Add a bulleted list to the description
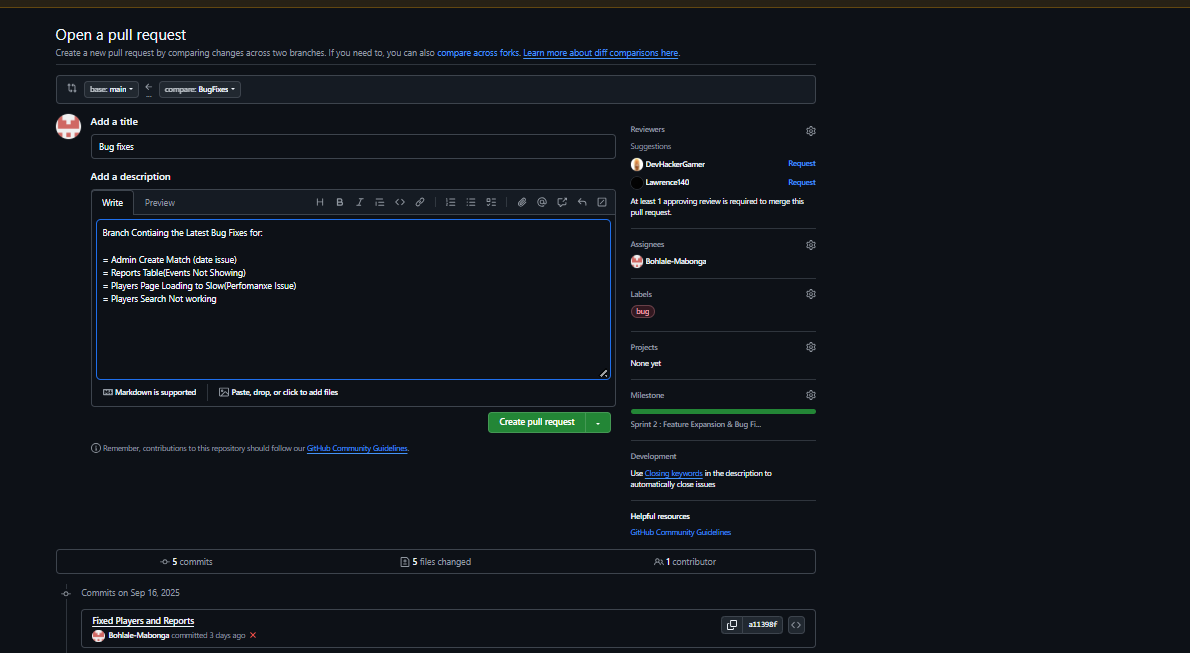This screenshot has width=1190, height=653. click(470, 202)
